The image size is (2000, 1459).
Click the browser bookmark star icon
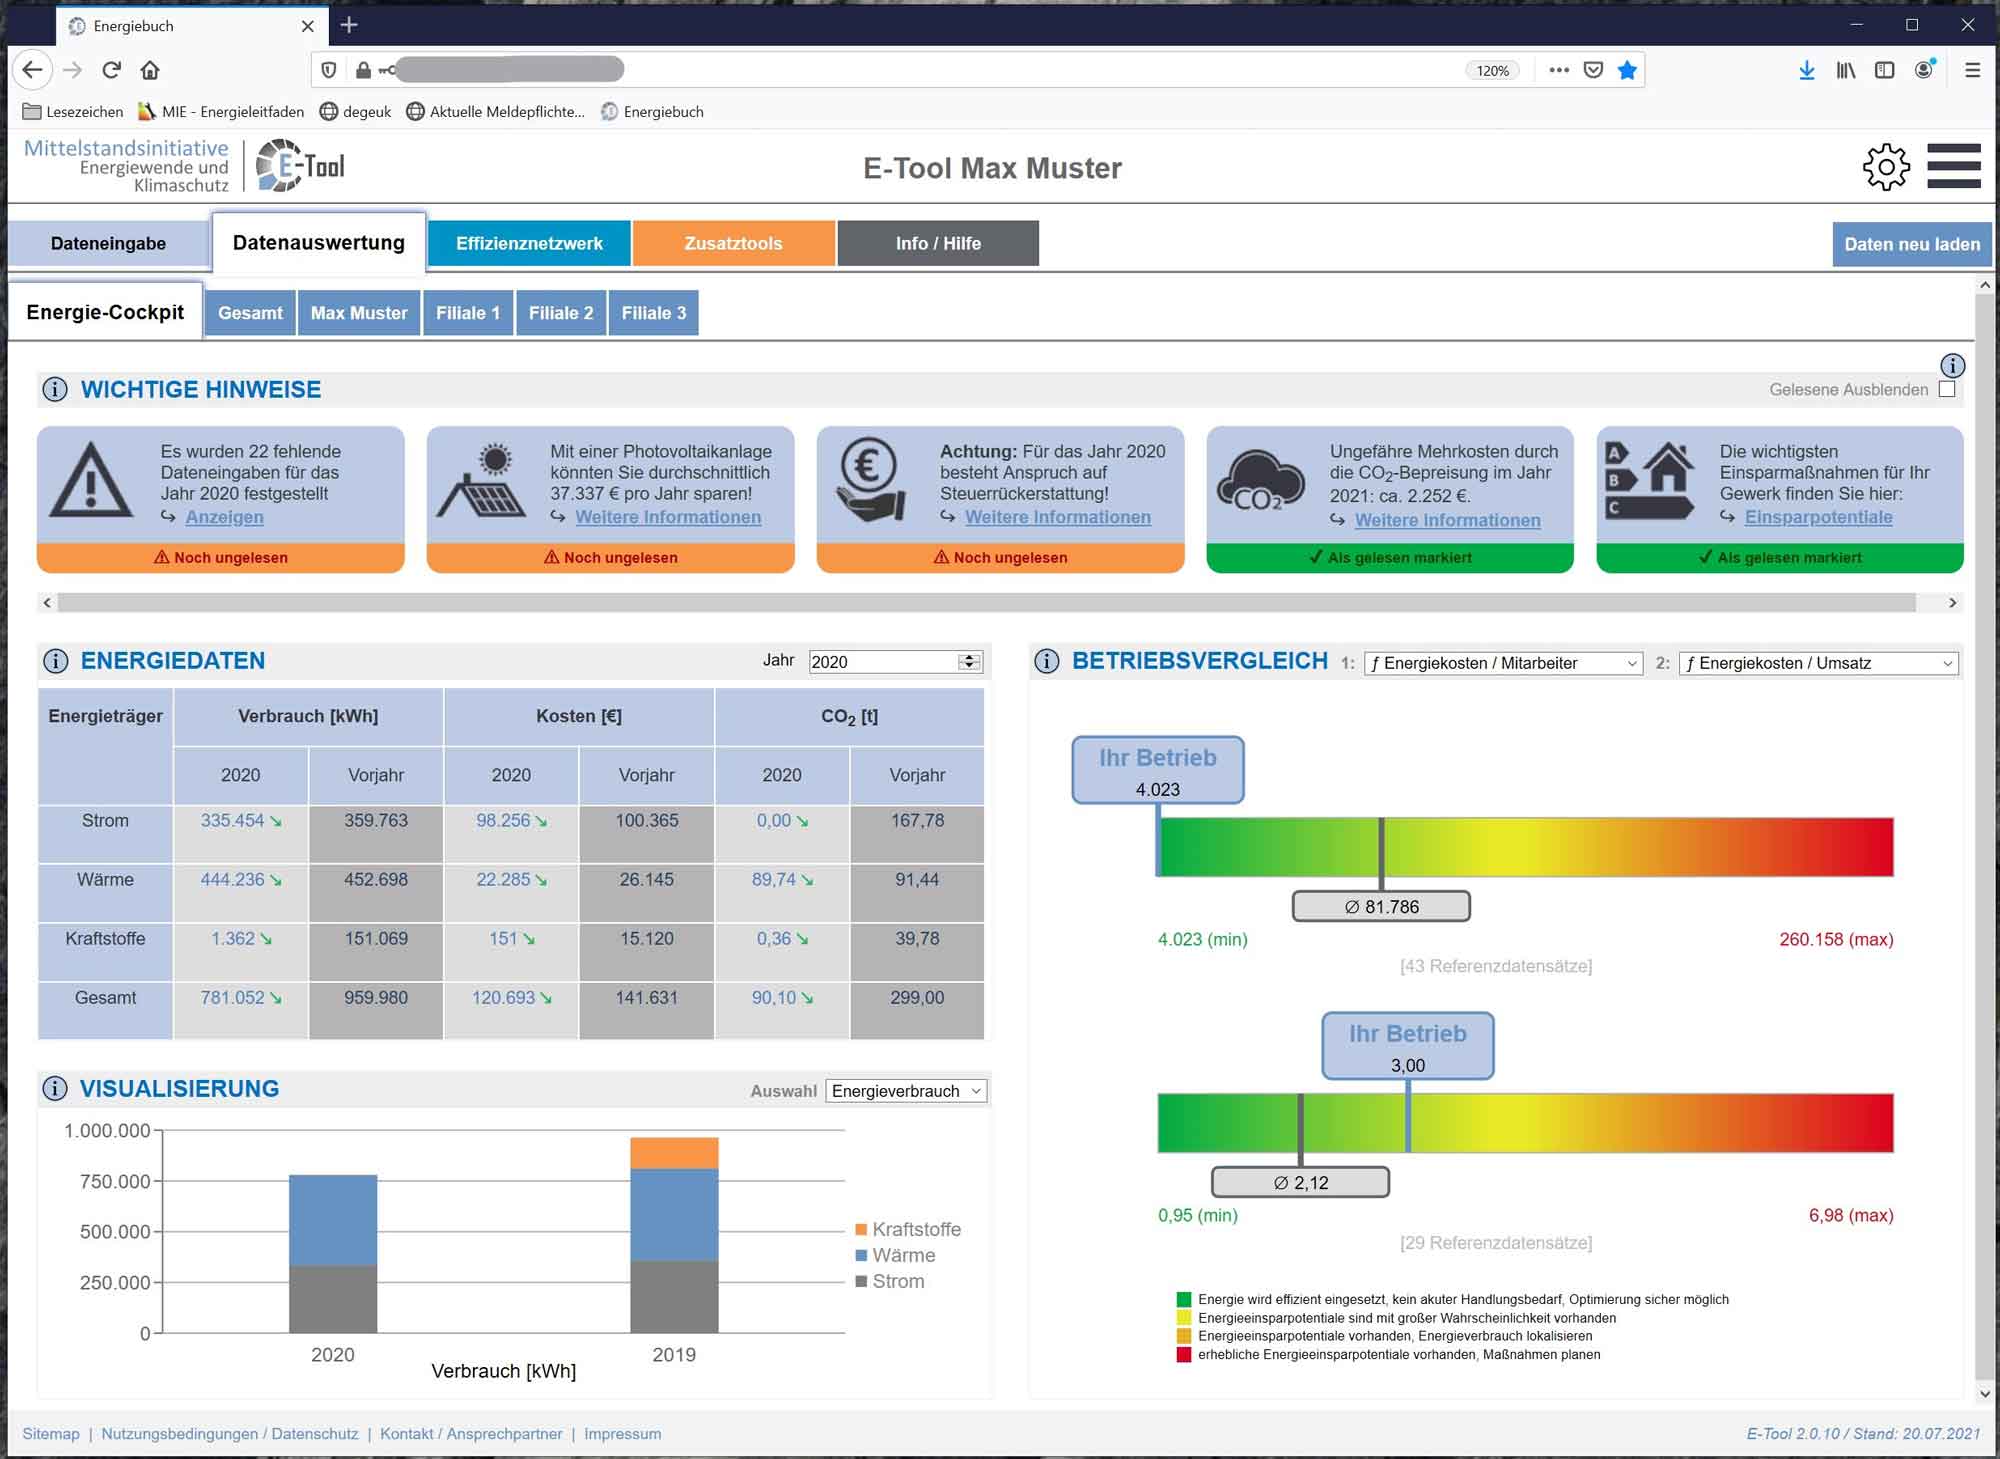tap(1627, 70)
